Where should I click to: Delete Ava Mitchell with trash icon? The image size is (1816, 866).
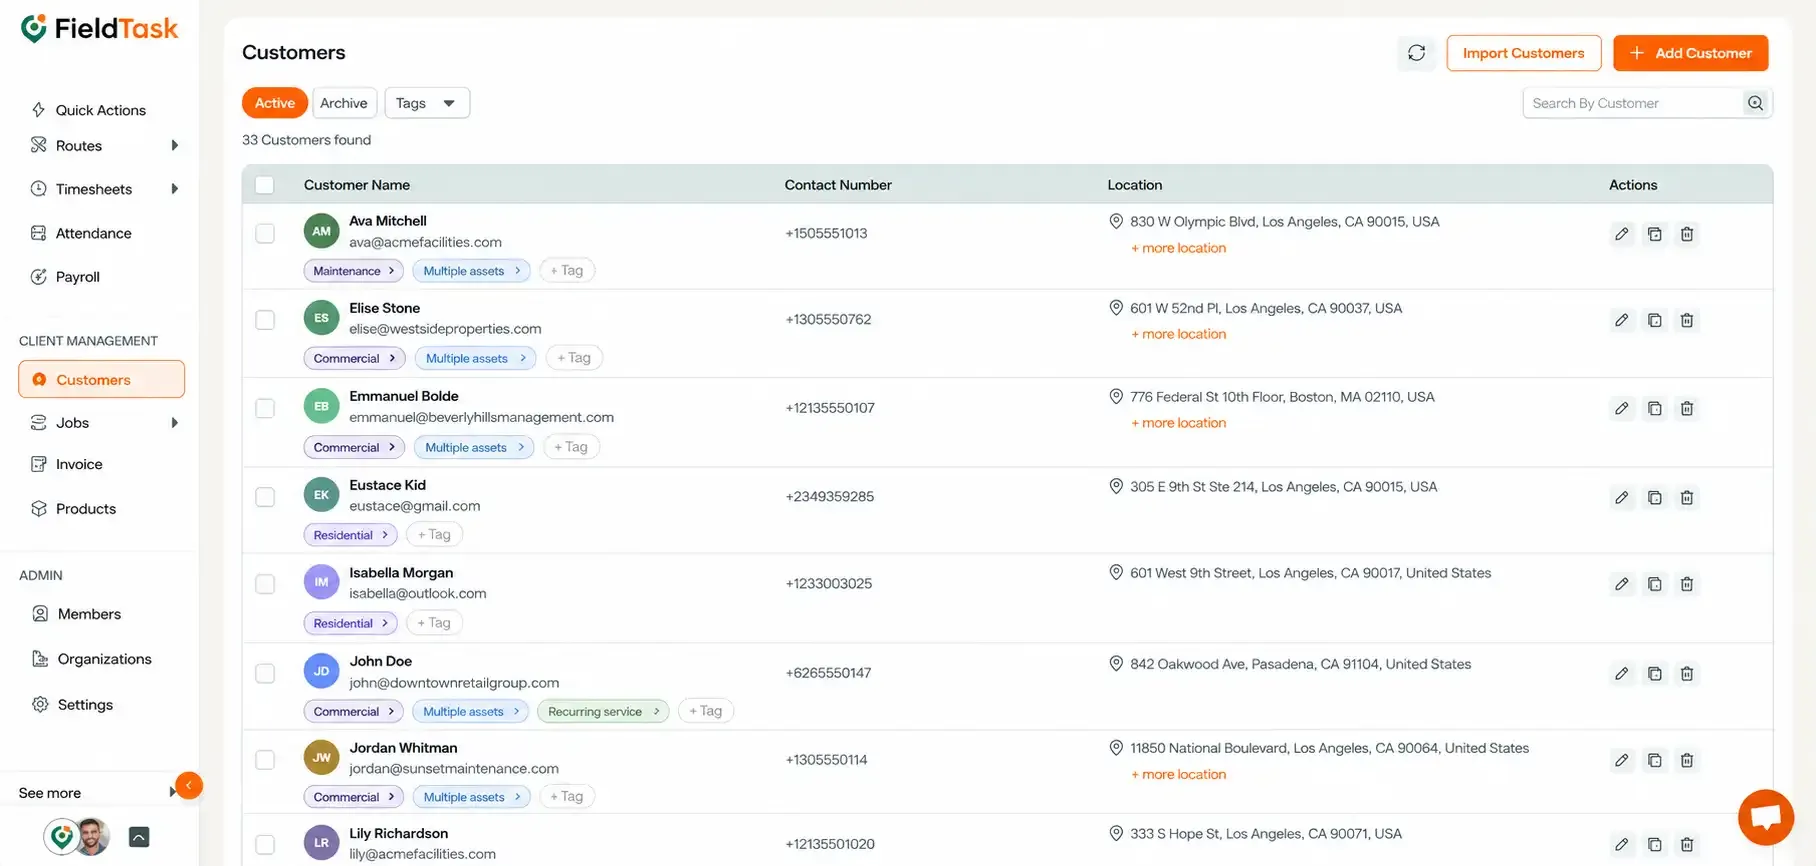pos(1687,234)
